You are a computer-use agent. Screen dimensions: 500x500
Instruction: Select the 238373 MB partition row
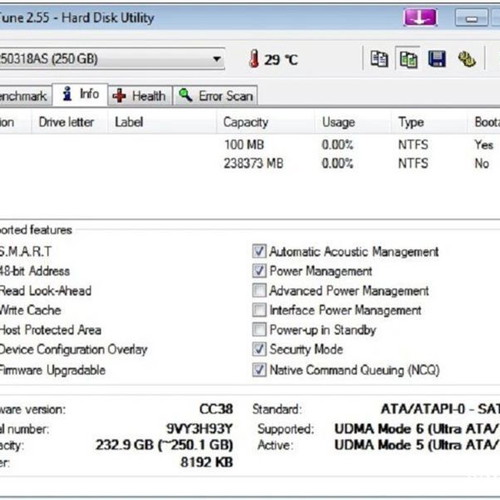(x=250, y=163)
